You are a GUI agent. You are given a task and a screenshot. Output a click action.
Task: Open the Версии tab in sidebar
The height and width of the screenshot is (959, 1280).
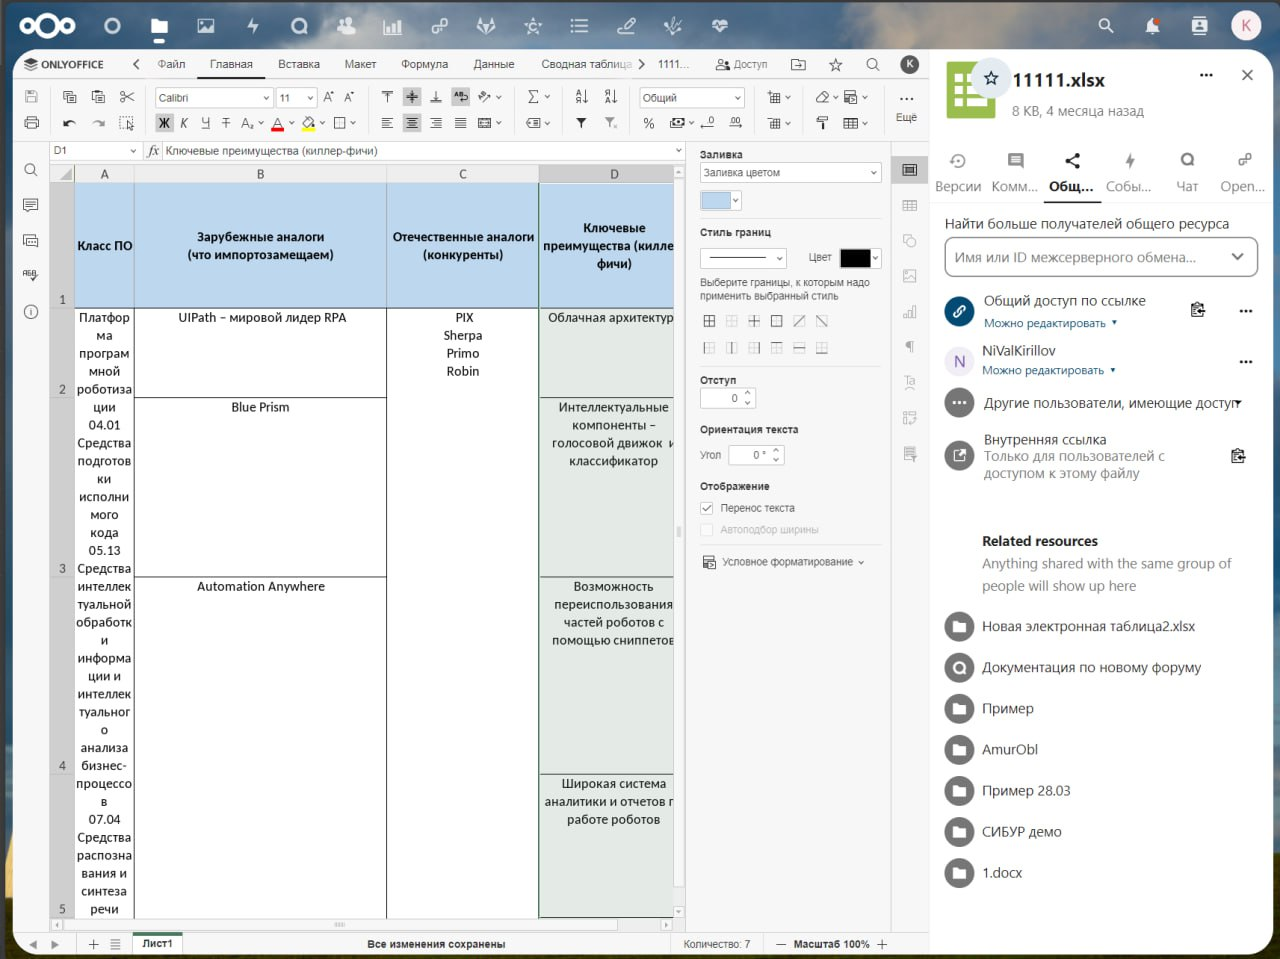point(957,172)
